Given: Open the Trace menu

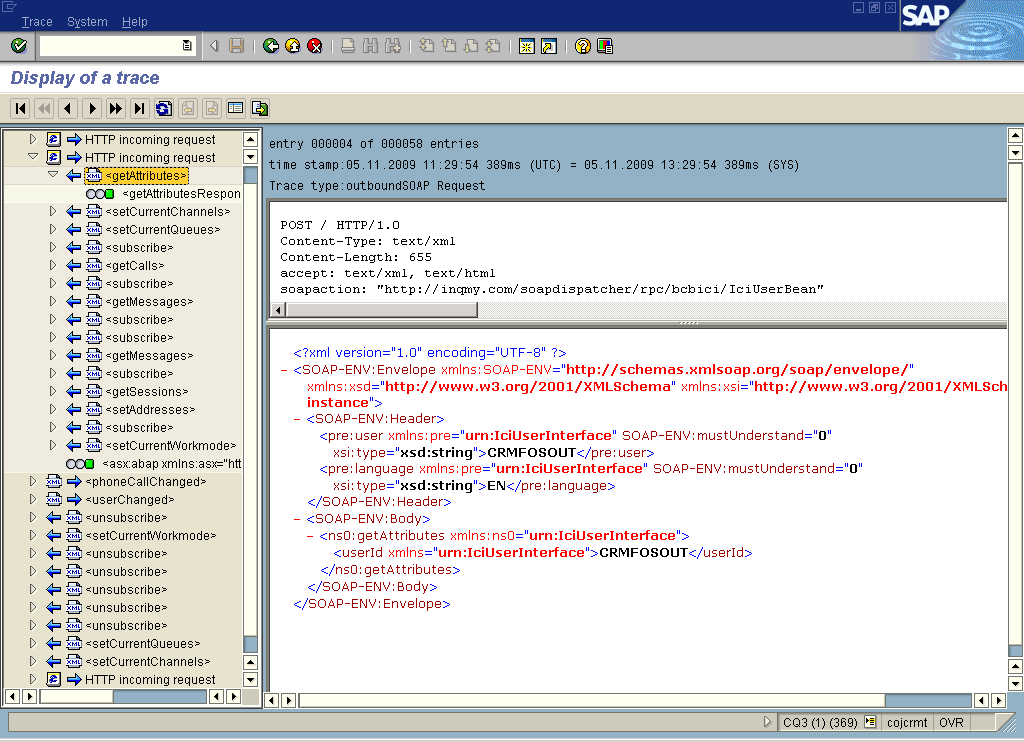Looking at the screenshot, I should tap(36, 21).
